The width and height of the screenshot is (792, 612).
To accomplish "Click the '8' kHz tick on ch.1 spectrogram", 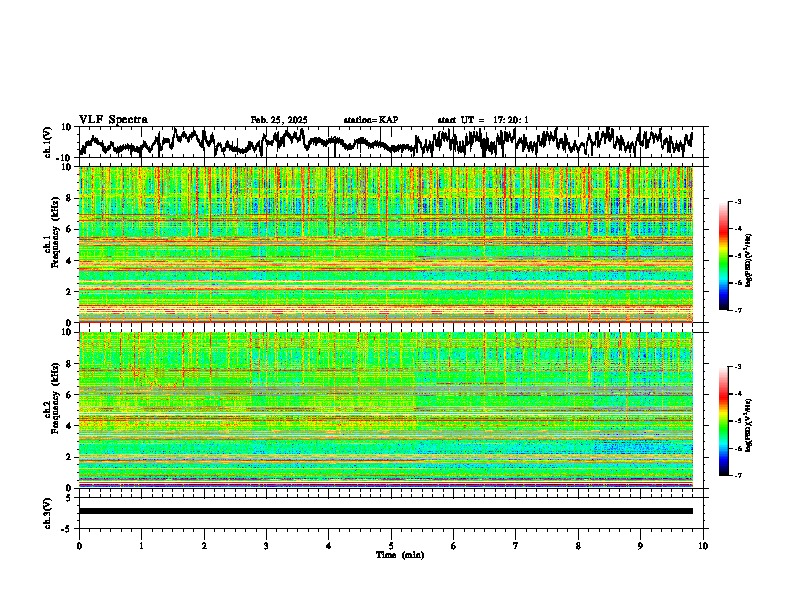I will (70, 198).
